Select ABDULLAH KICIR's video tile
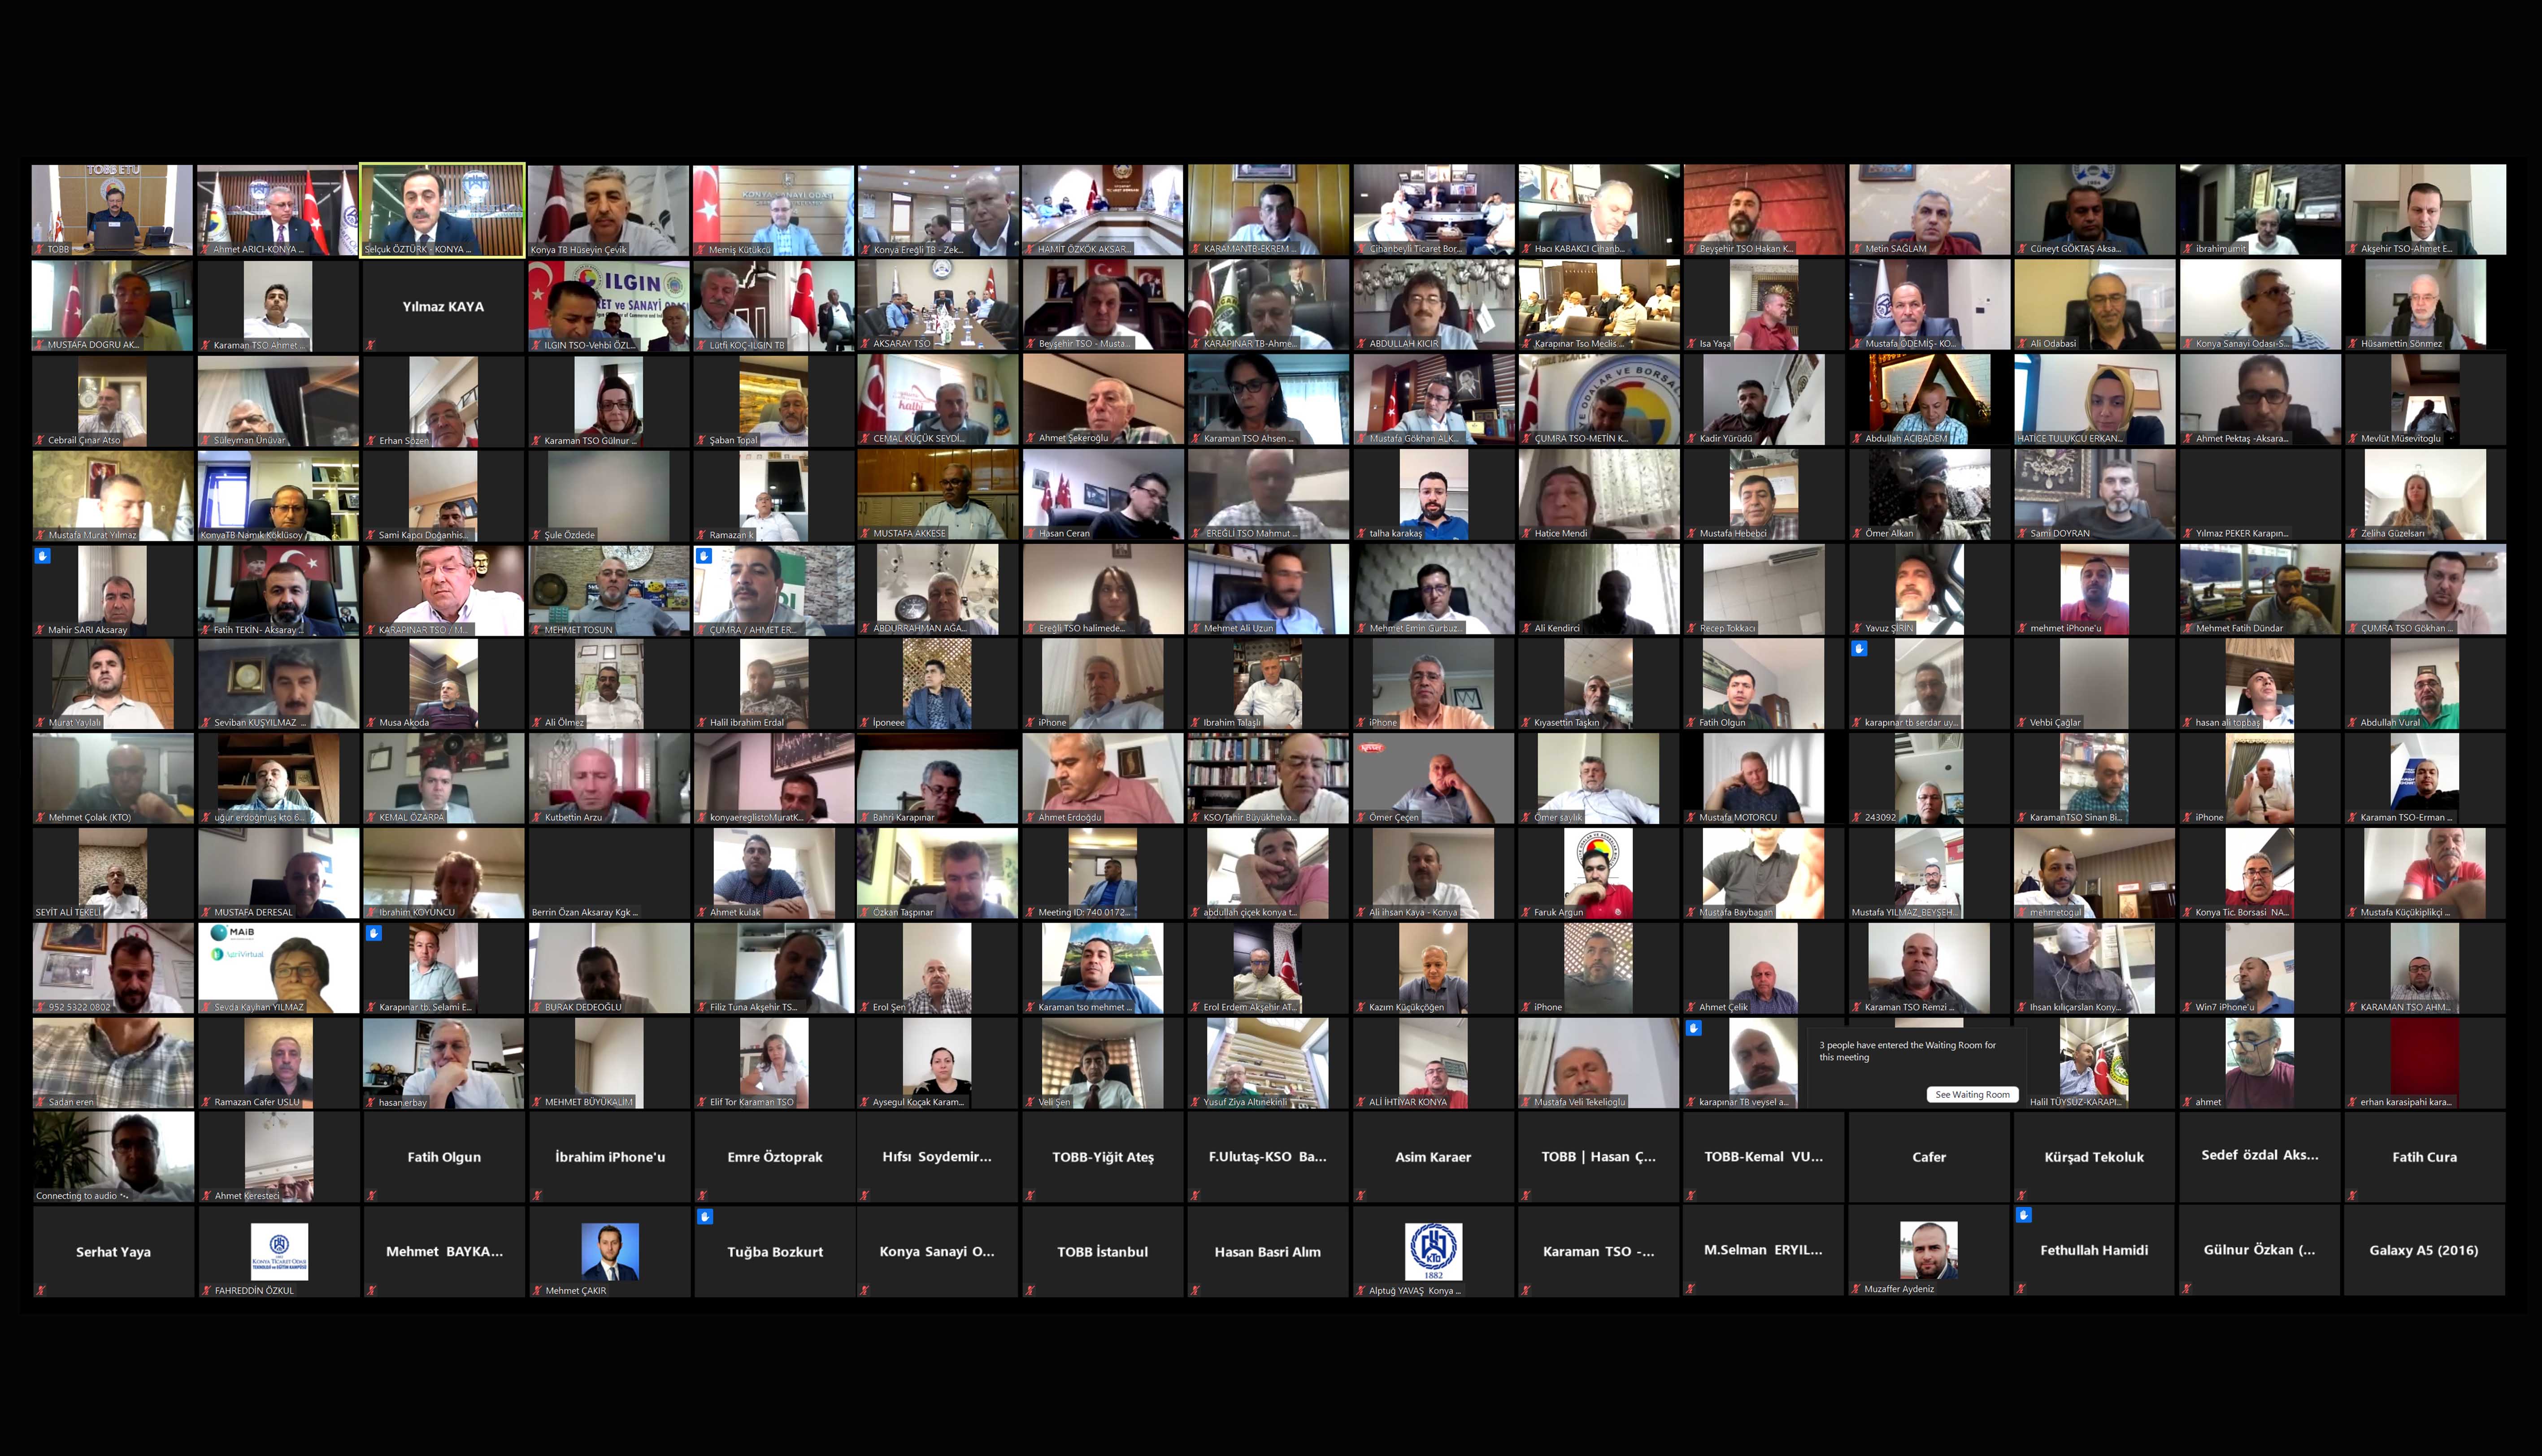 1433,304
